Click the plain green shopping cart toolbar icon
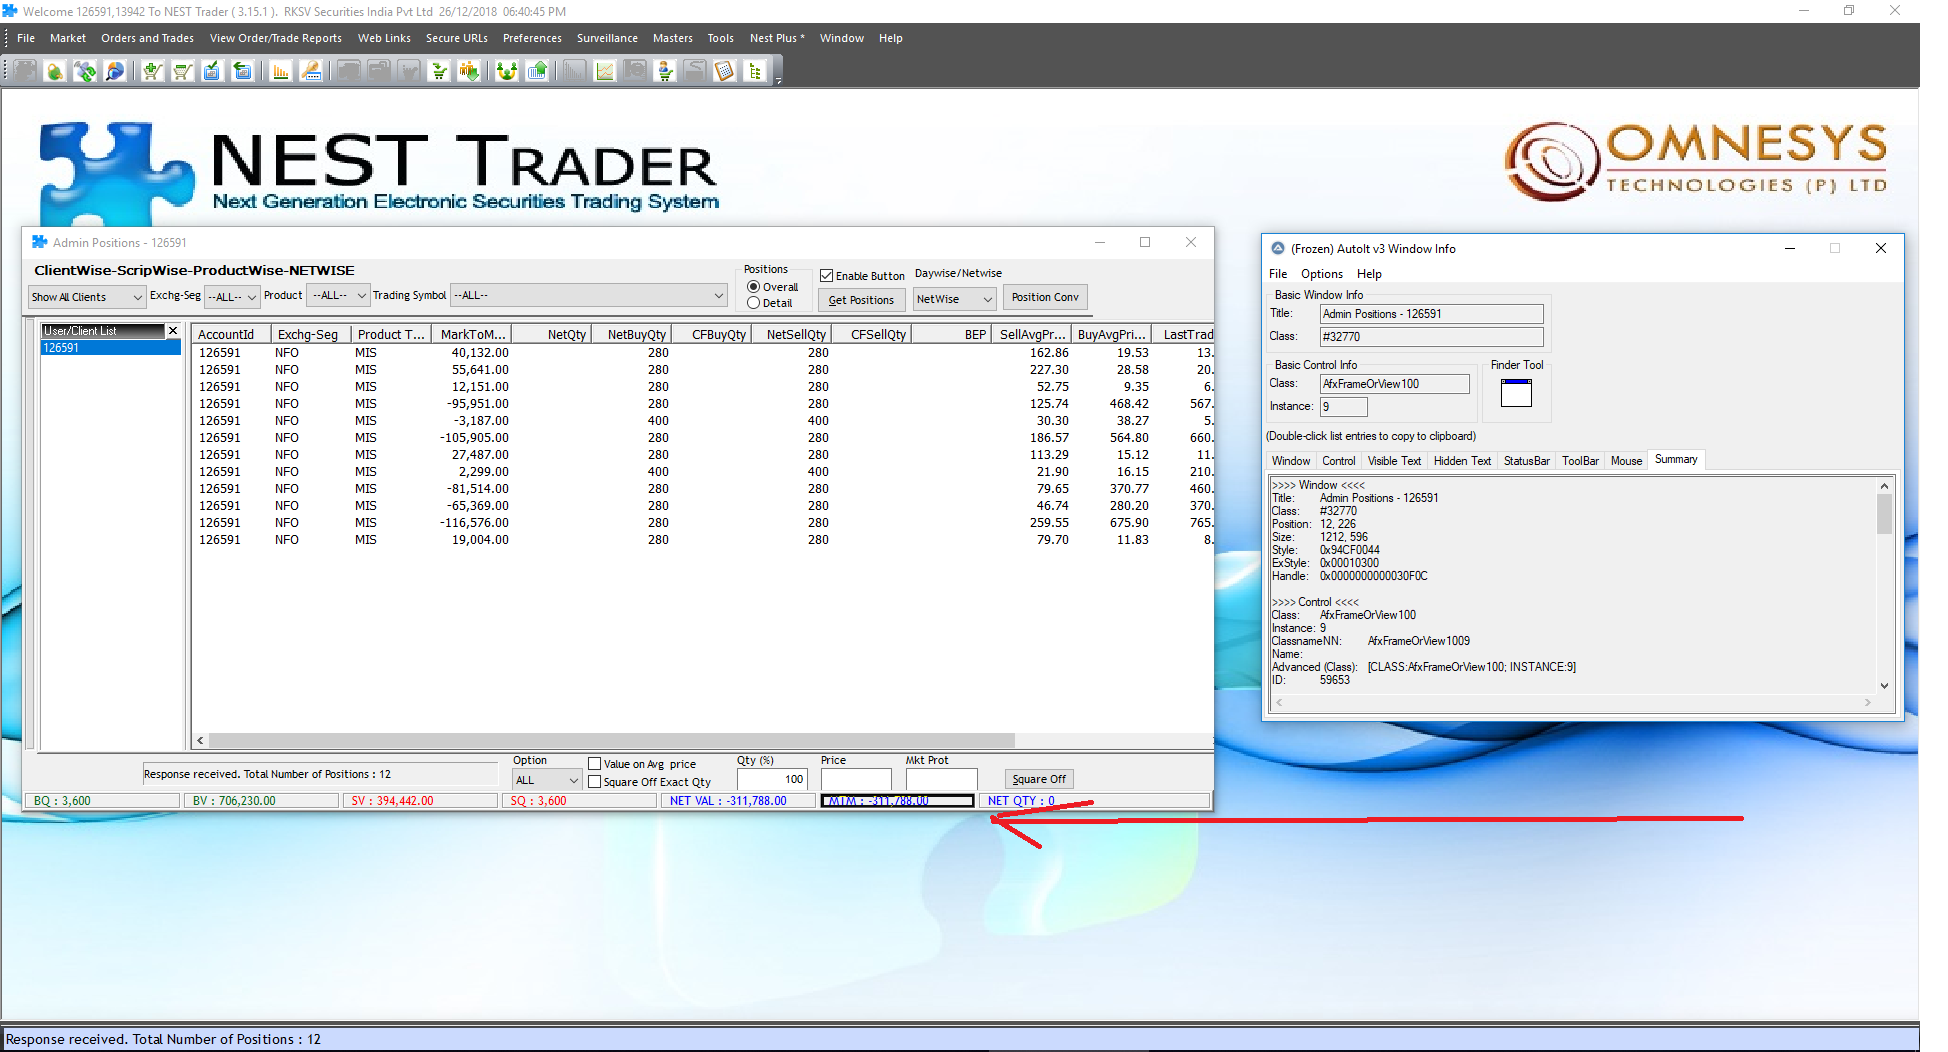The width and height of the screenshot is (1948, 1052). pyautogui.click(x=182, y=71)
